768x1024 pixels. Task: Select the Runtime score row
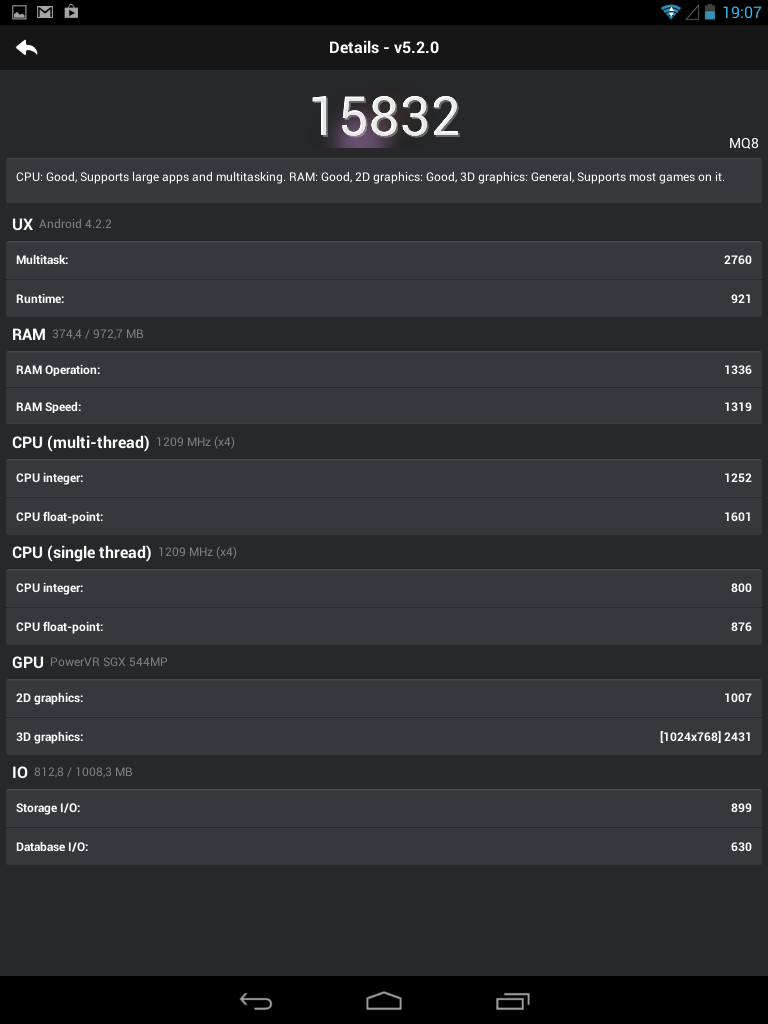(x=384, y=299)
